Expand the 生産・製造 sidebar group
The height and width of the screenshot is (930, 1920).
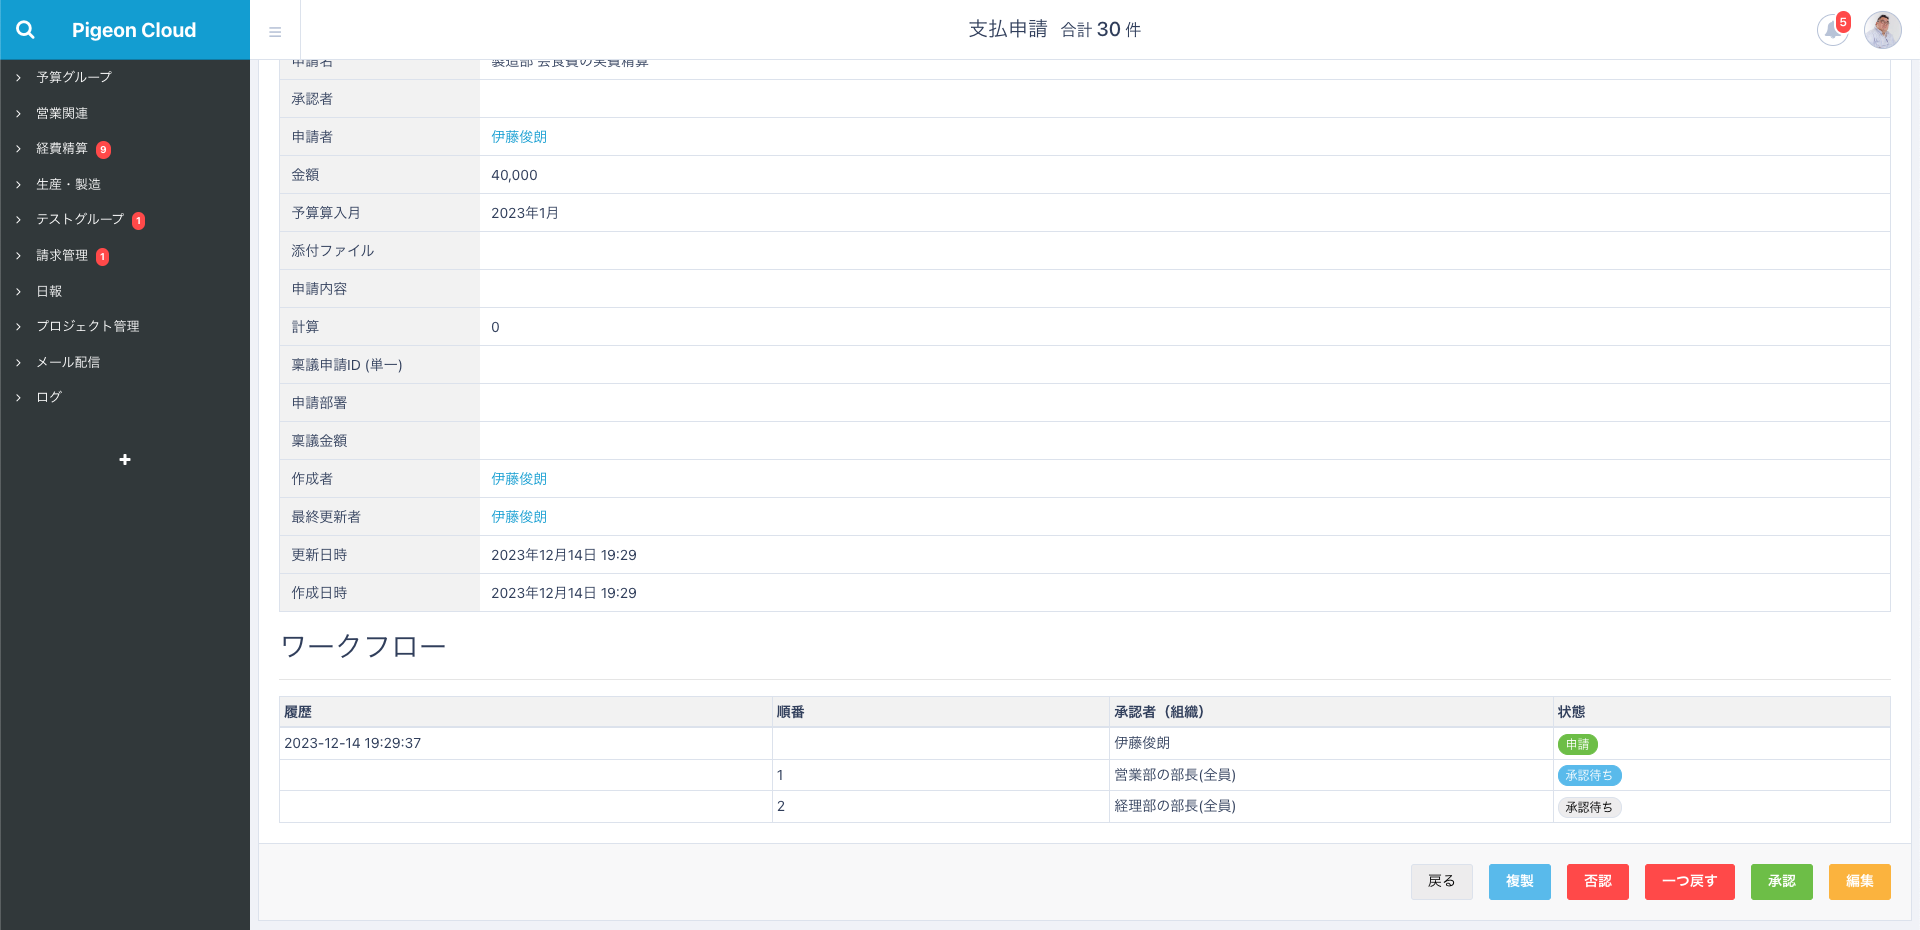68,184
